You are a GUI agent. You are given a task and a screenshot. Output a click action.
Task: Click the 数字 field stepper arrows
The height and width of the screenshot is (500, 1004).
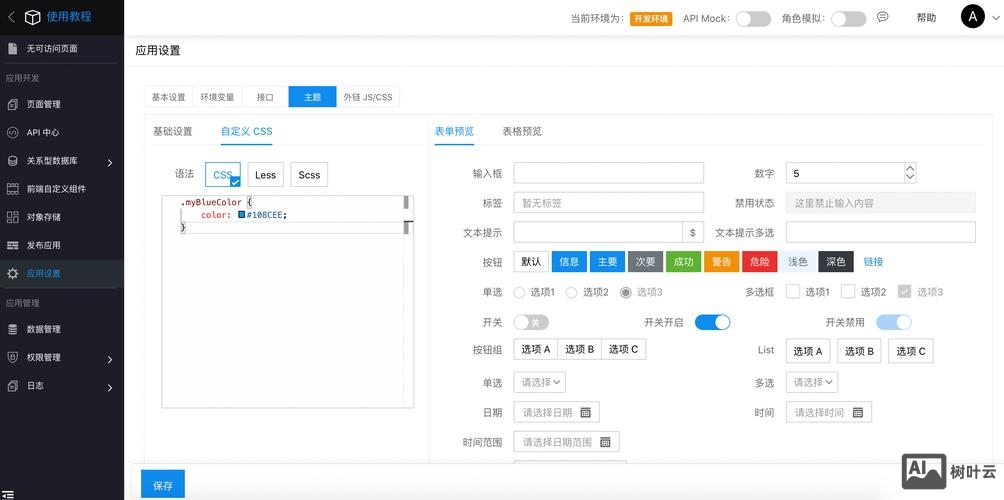(910, 173)
